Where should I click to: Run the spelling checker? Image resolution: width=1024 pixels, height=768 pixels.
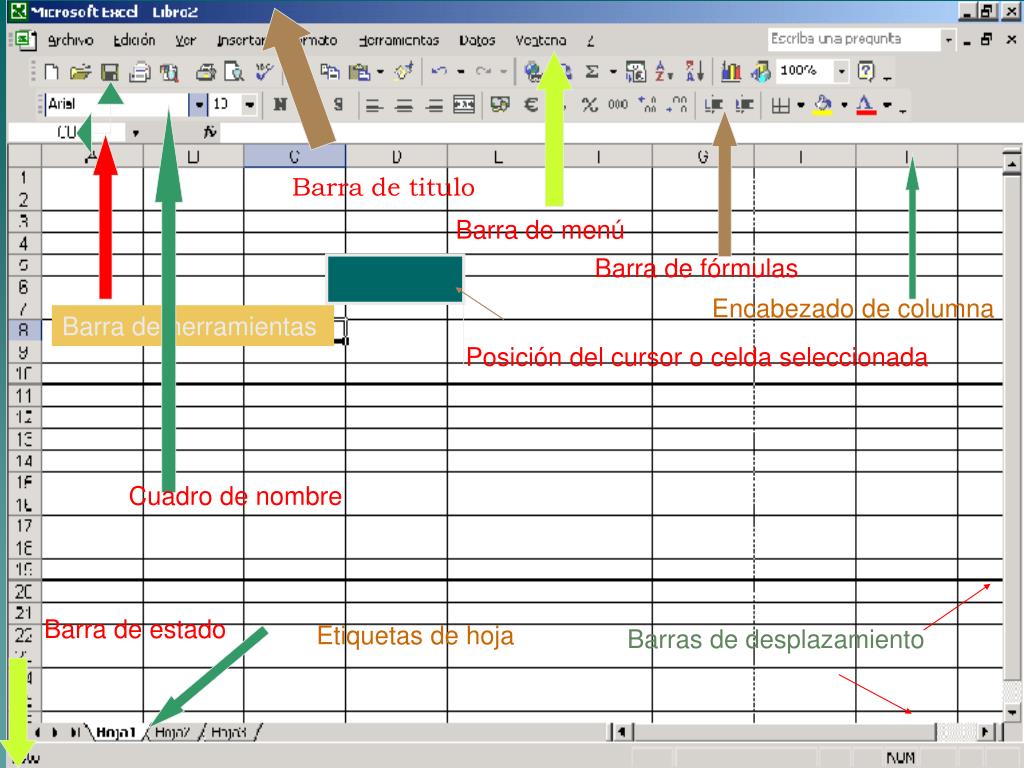point(264,72)
